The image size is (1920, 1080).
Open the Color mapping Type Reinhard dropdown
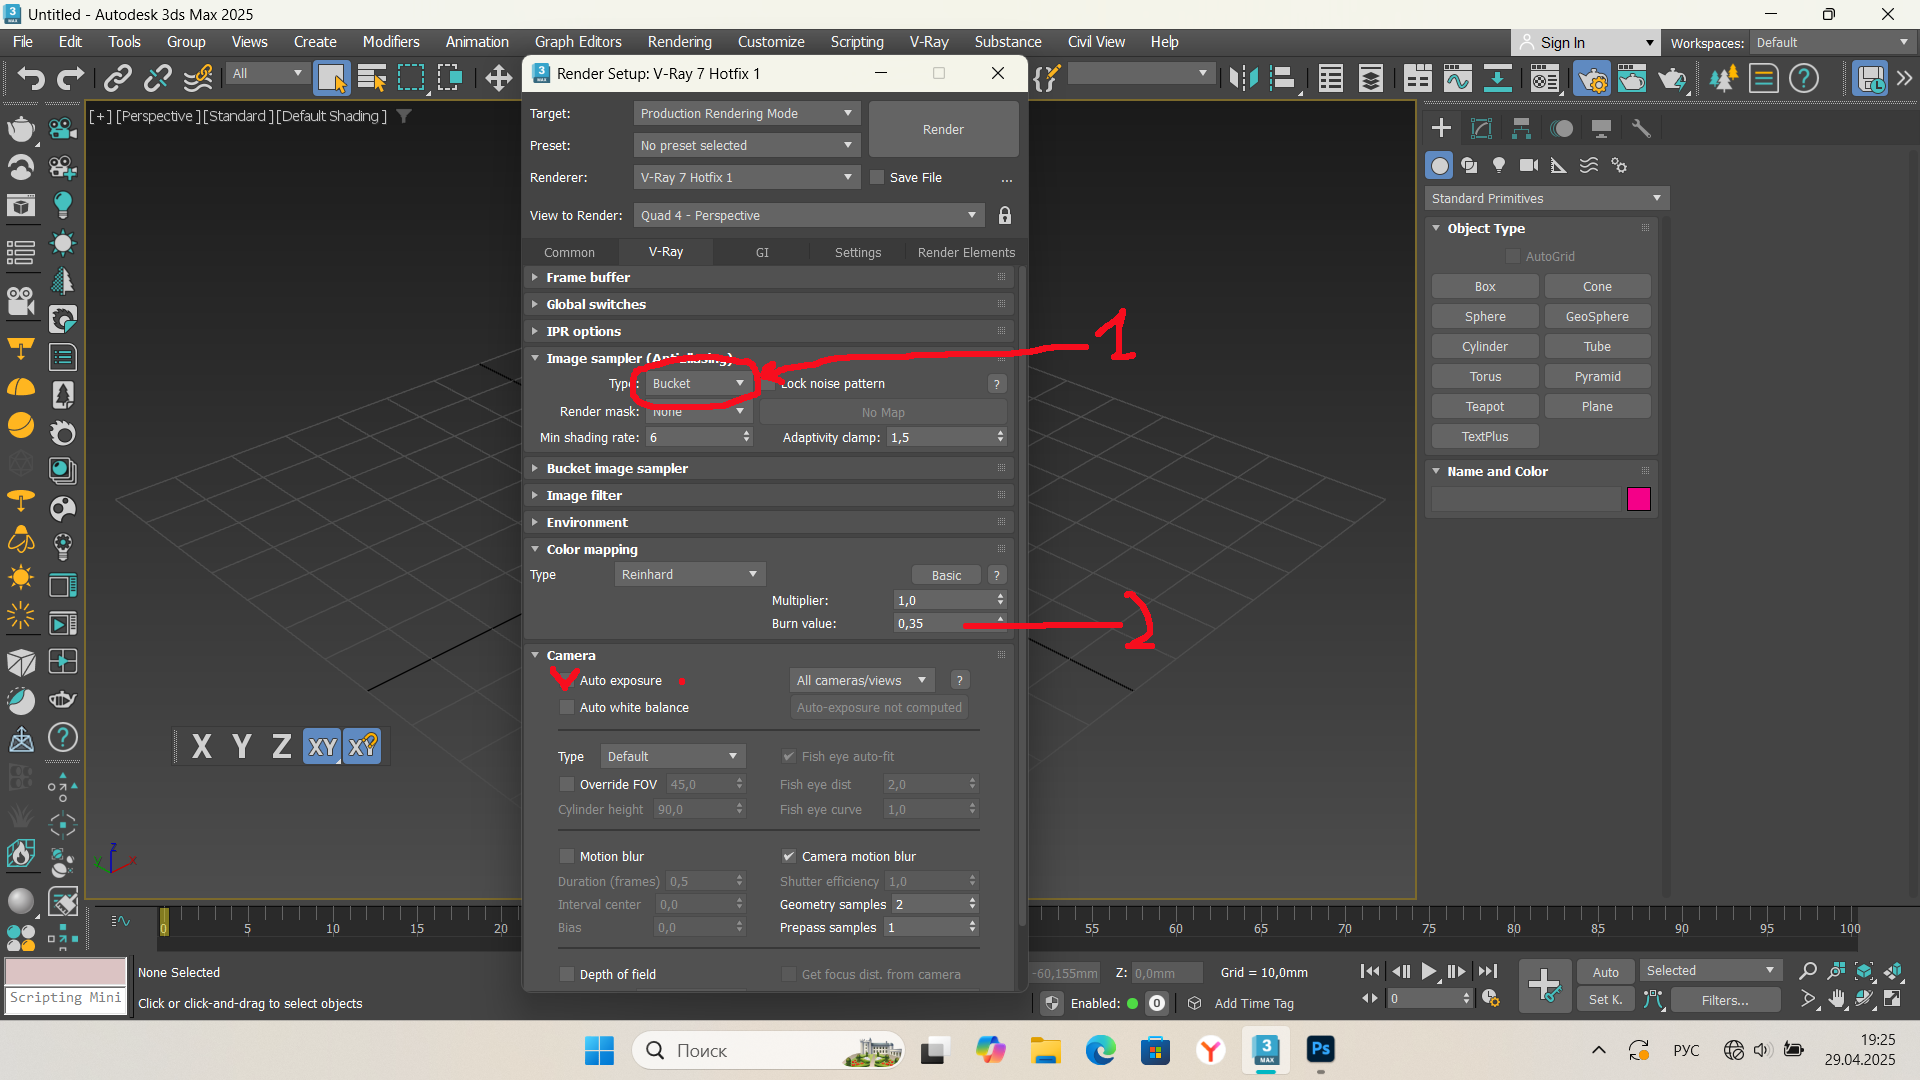pos(690,575)
